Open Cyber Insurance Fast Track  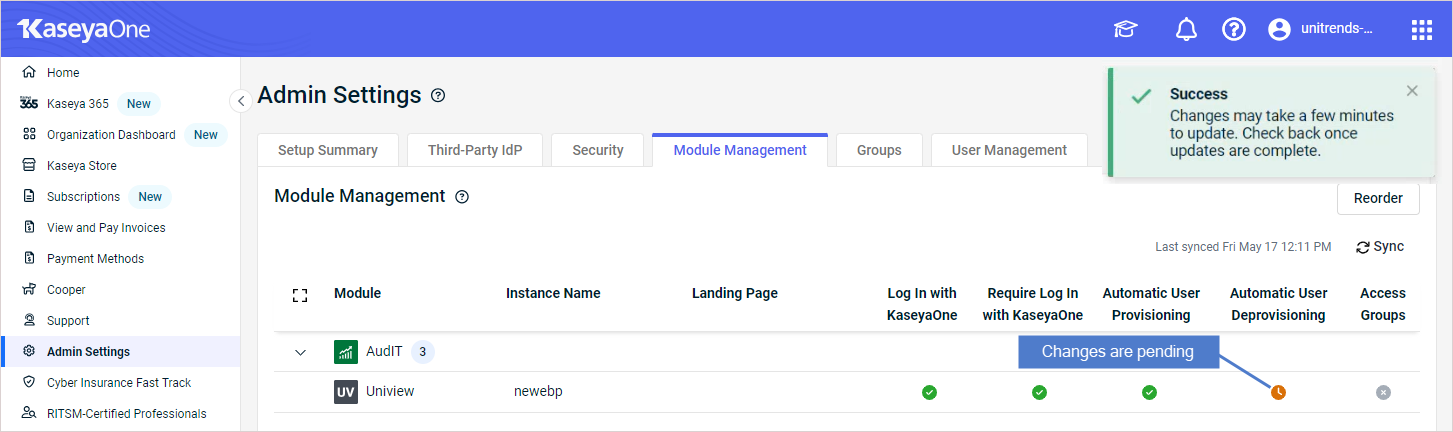(x=119, y=383)
